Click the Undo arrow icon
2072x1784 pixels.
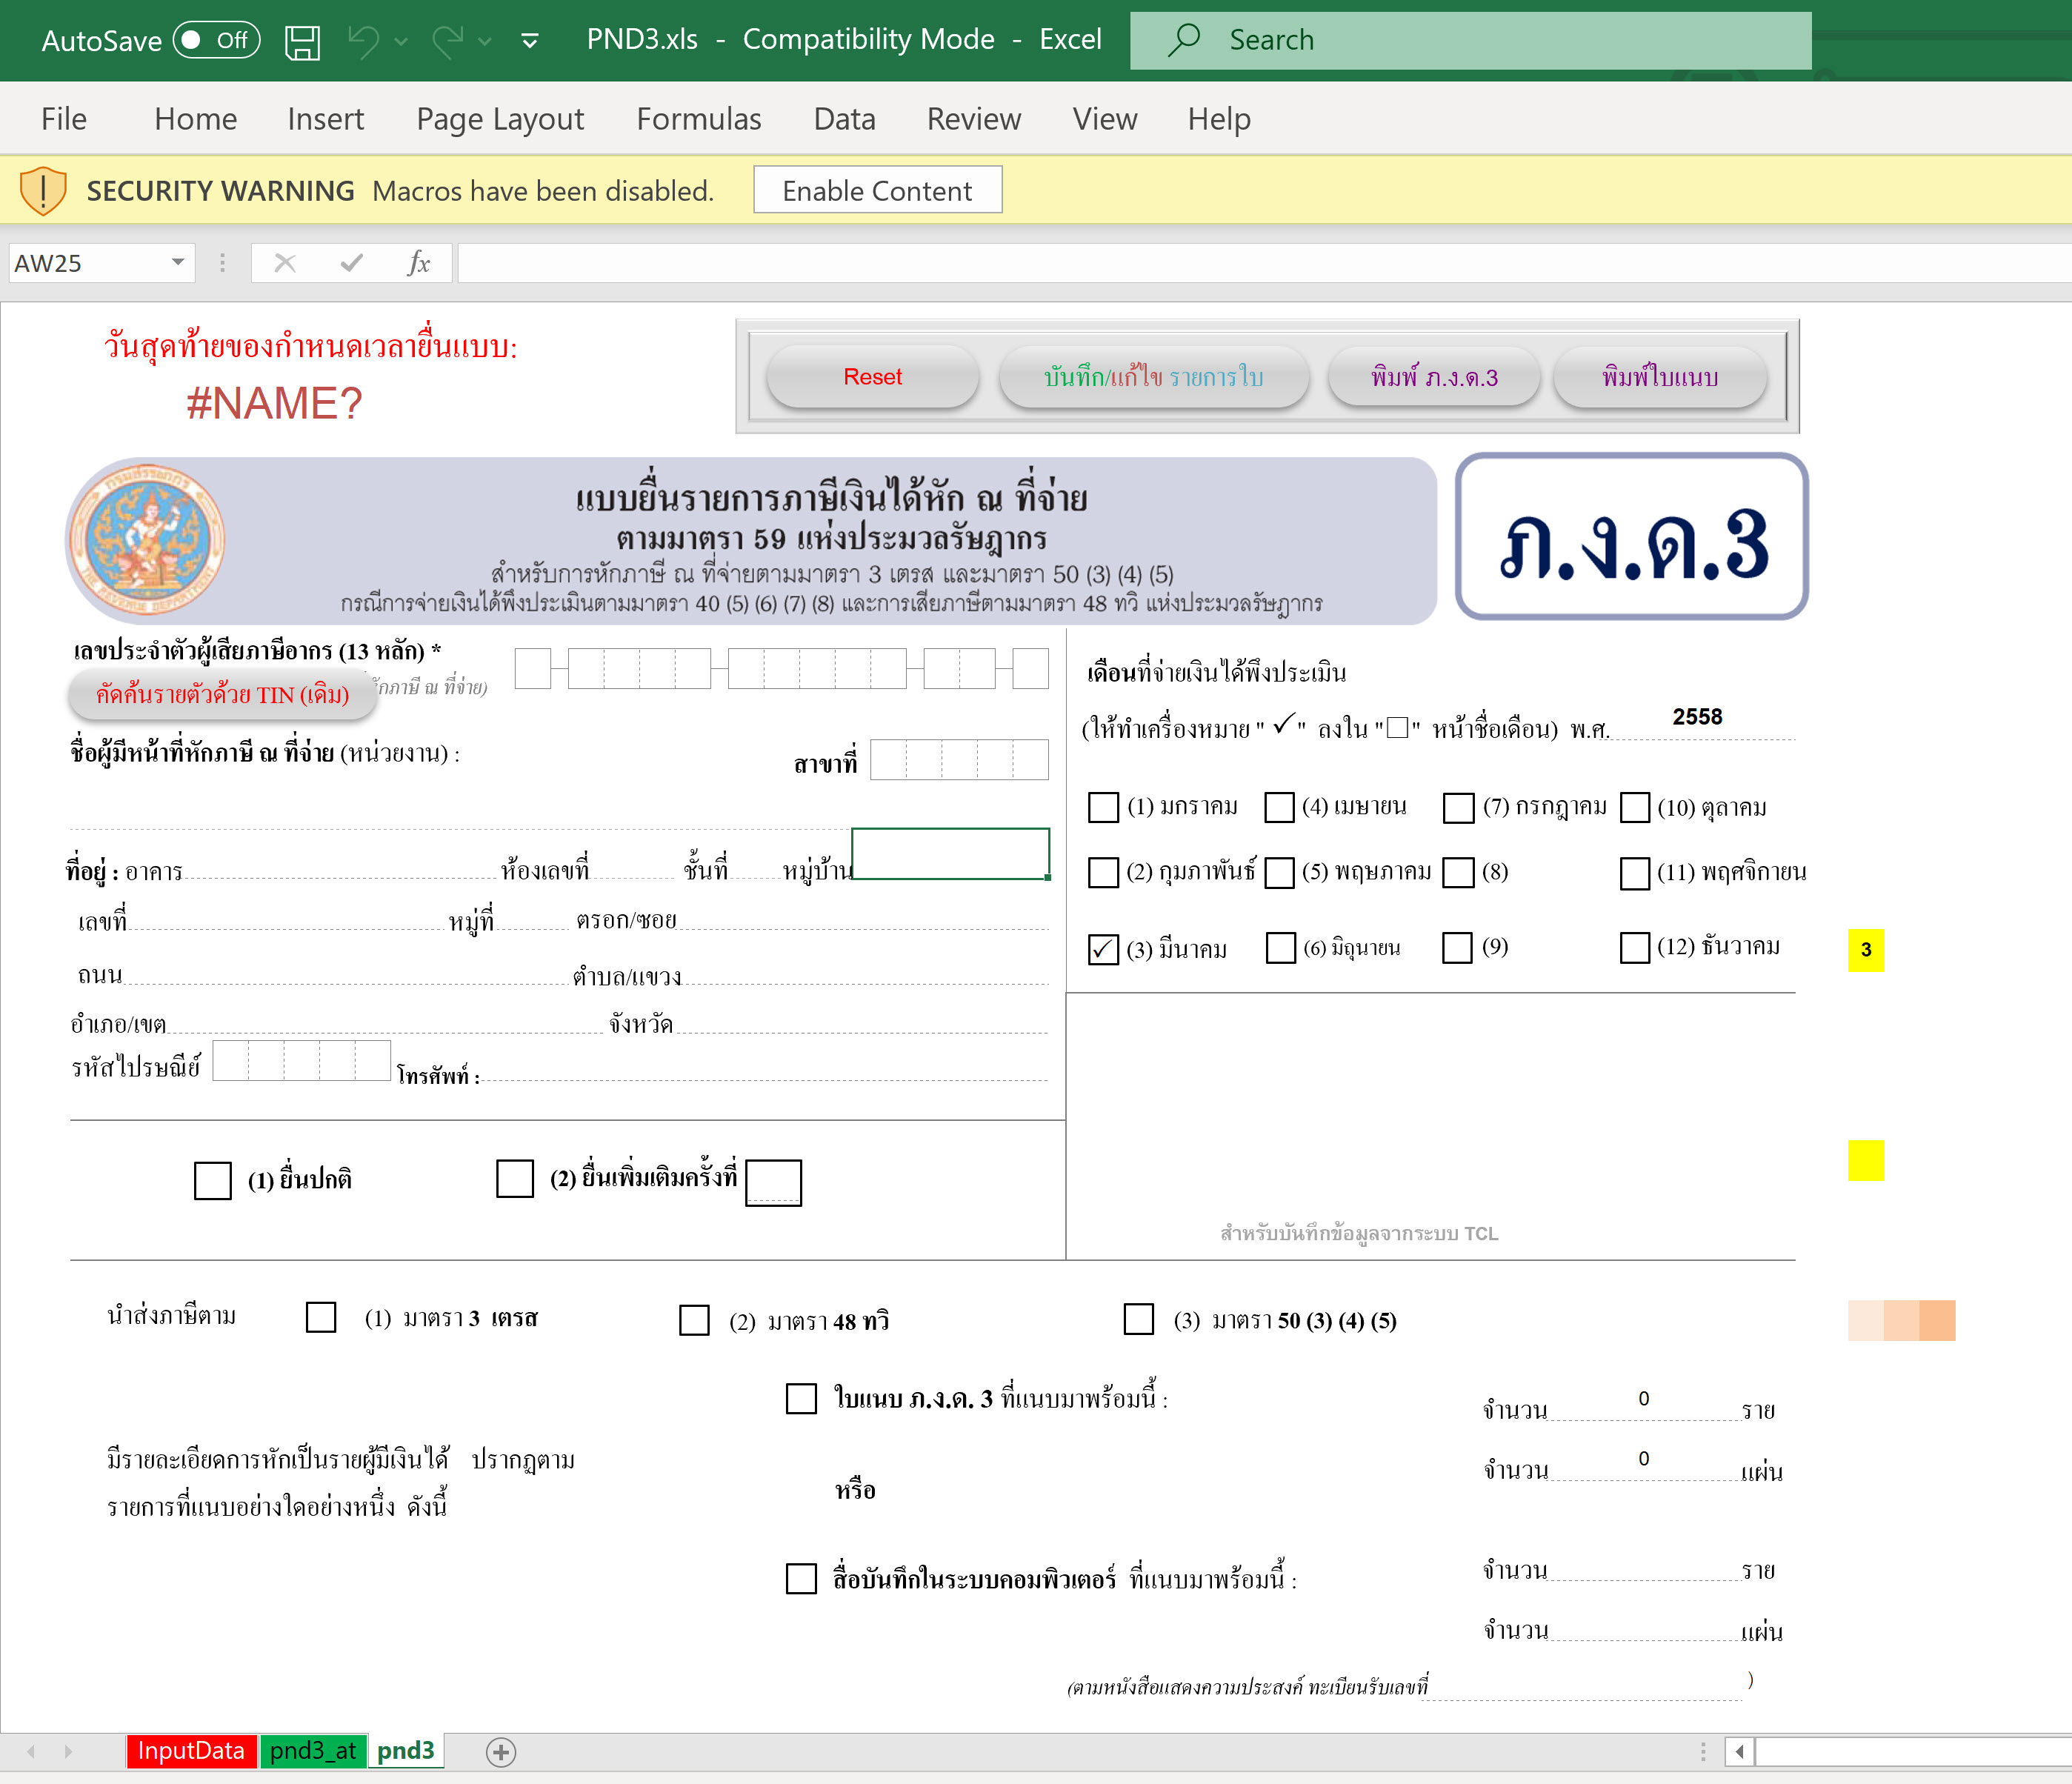[364, 41]
